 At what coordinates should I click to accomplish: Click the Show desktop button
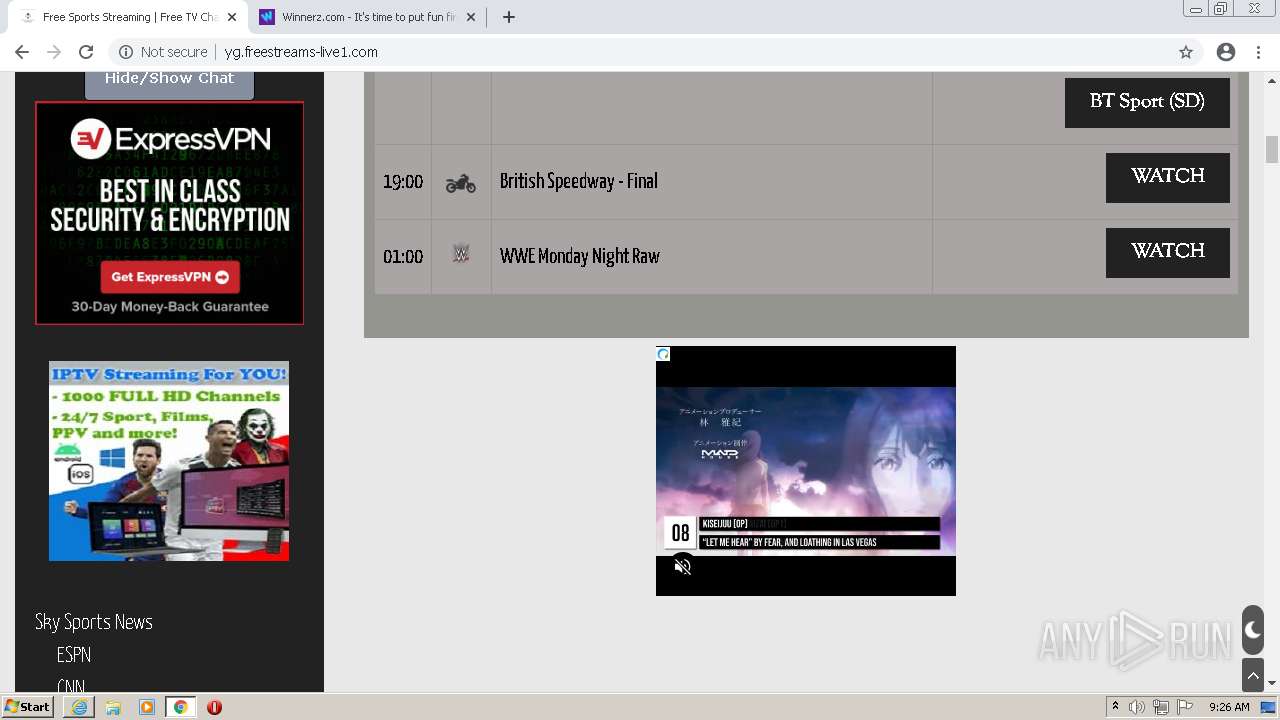pos(1269,707)
